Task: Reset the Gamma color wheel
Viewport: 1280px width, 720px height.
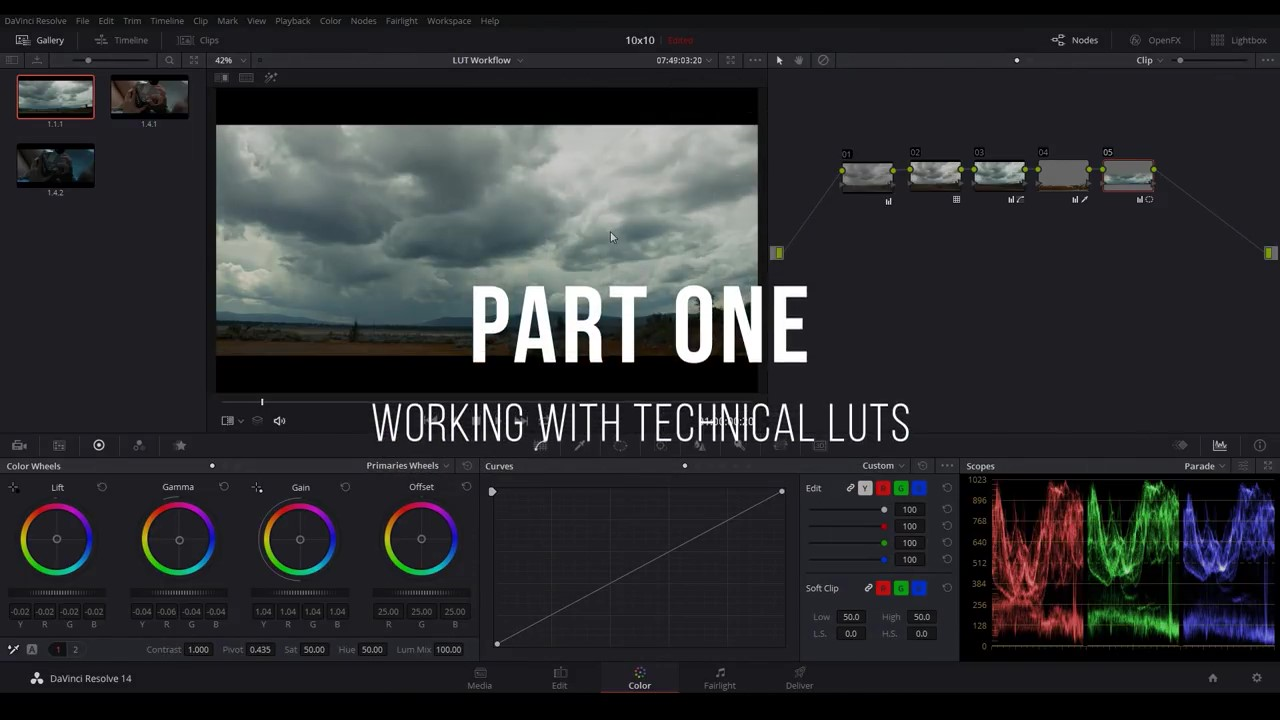Action: pos(224,487)
